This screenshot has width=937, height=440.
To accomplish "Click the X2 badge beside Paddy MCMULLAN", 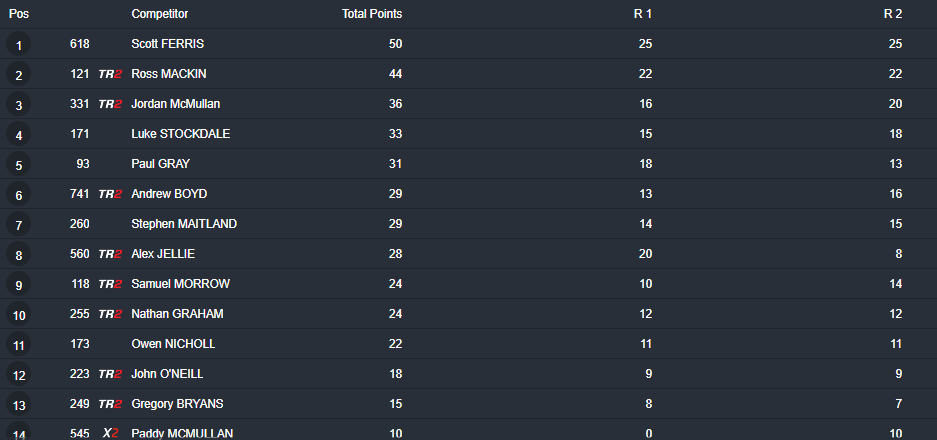I will point(110,433).
